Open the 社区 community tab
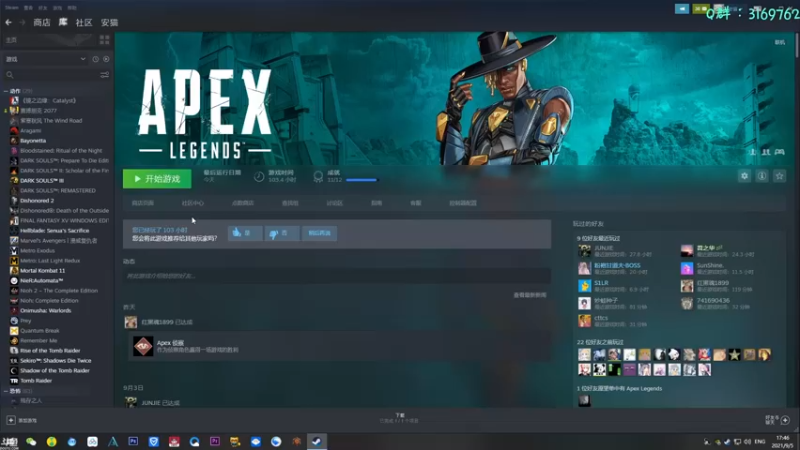The height and width of the screenshot is (450, 800). pos(84,22)
